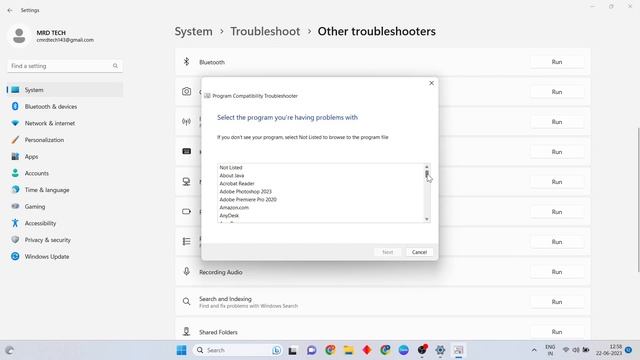Select Not Listed in program list
The width and height of the screenshot is (640, 360).
point(231,167)
